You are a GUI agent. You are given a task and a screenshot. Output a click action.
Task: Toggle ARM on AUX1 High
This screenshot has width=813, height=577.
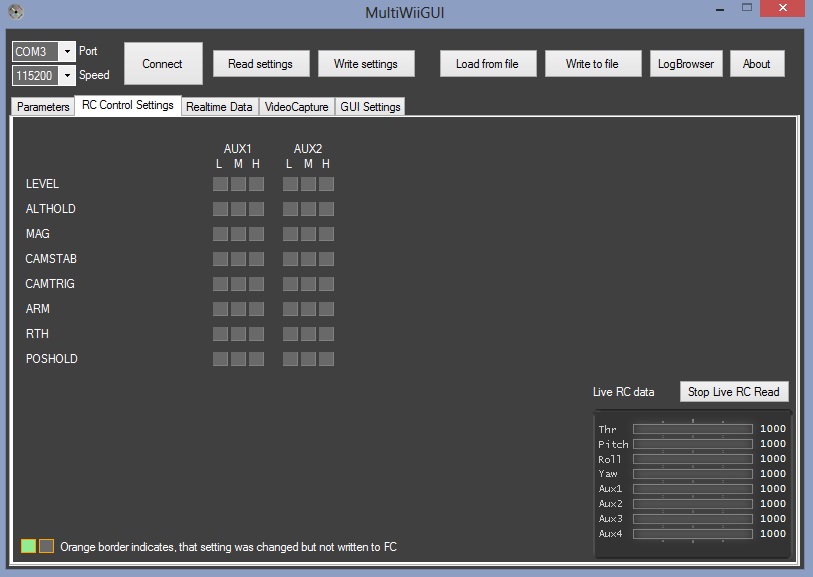click(x=256, y=309)
